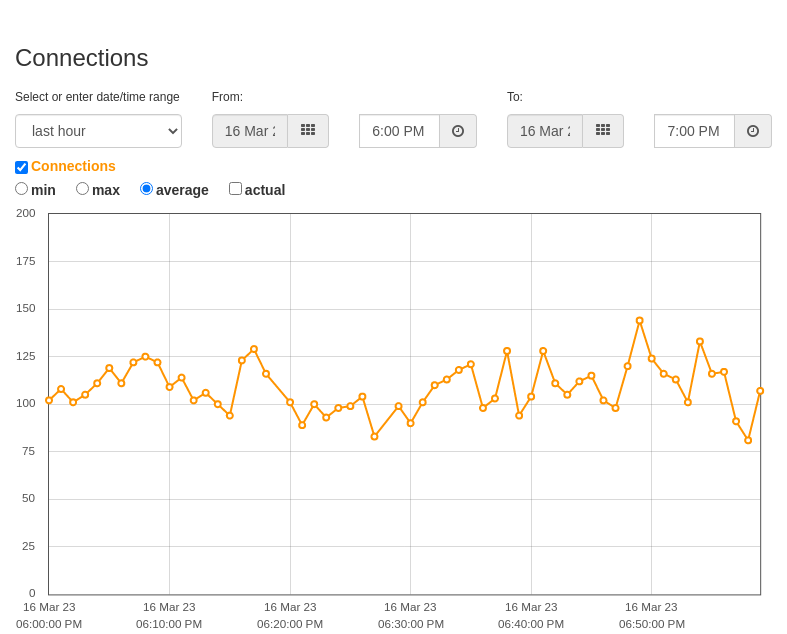787x634 pixels.
Task: Click the last data point on the chart line
Action: (x=760, y=391)
